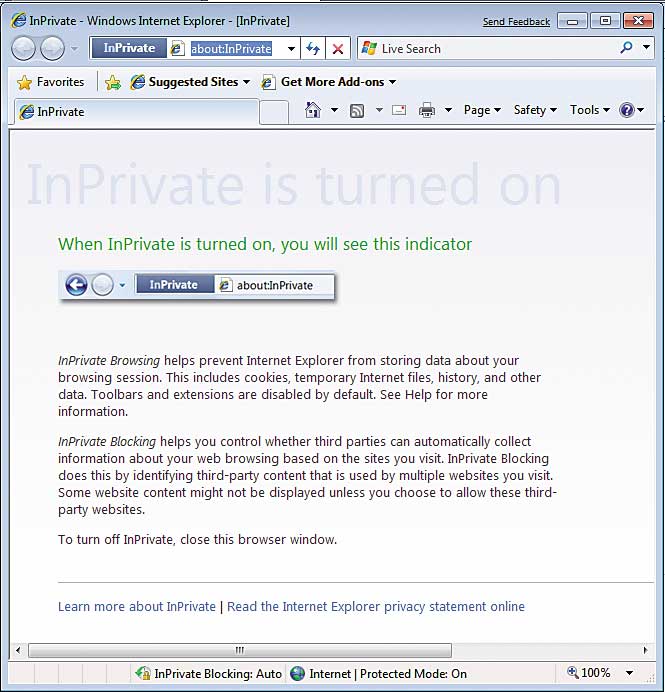
Task: Click the Add to Favorites Bar icon
Action: (x=113, y=82)
